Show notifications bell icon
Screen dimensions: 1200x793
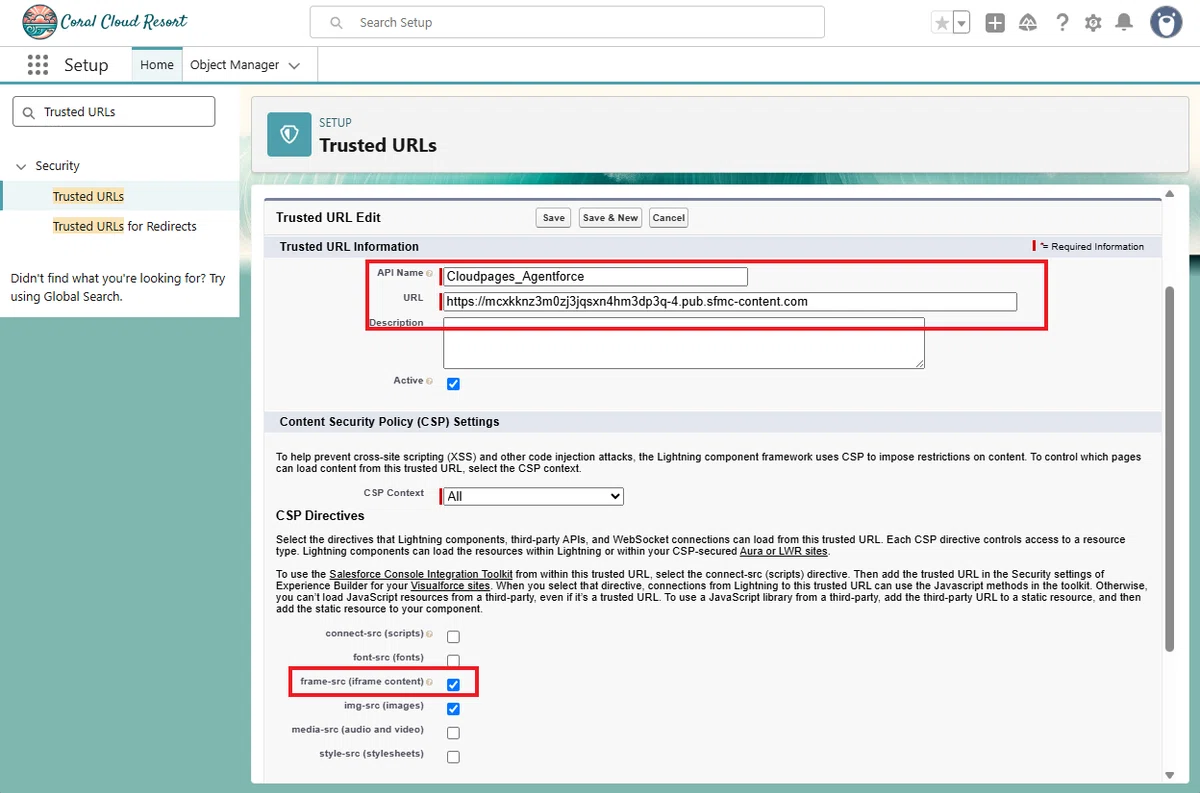click(1124, 22)
